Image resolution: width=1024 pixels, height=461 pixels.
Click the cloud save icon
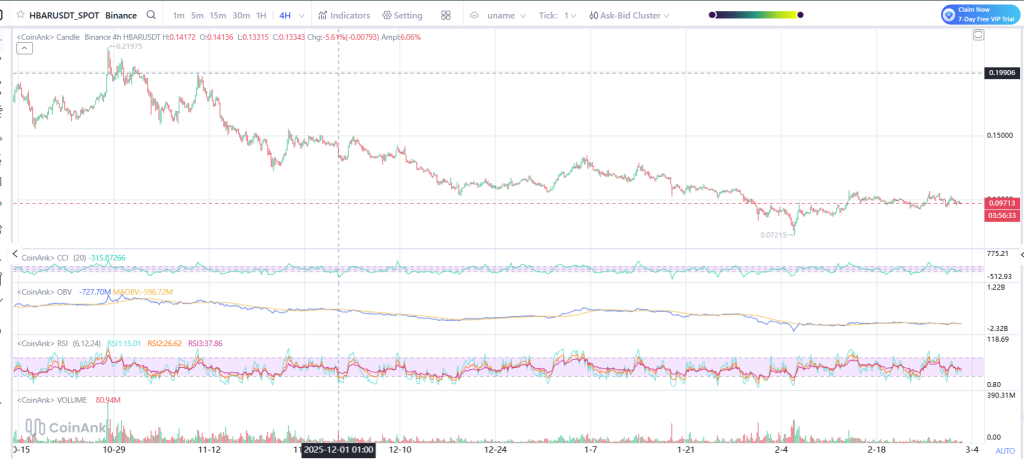pyautogui.click(x=475, y=15)
